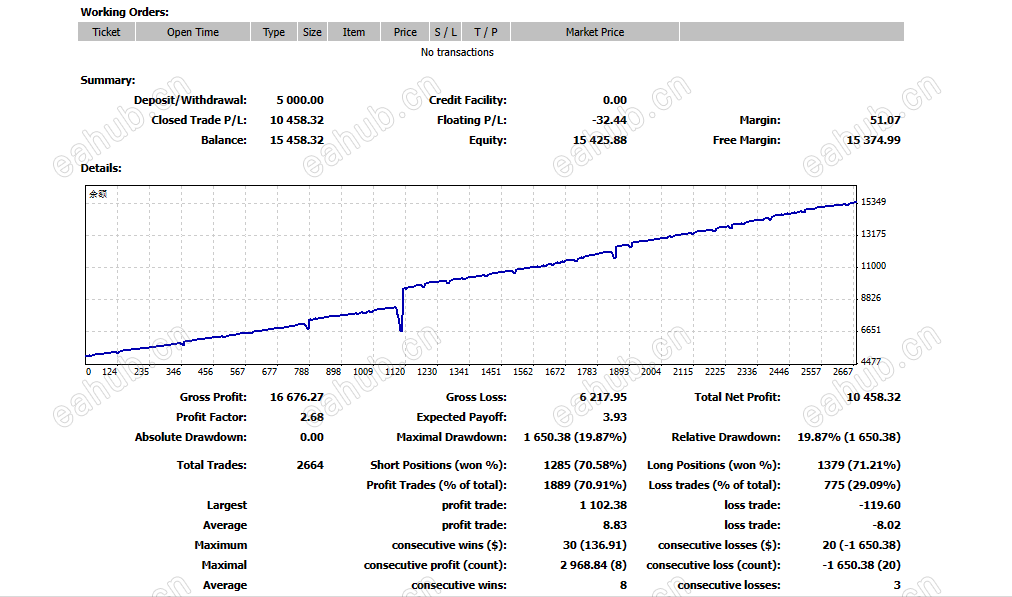Click the chart legend text in the top-left corner
The image size is (1012, 597).
(98, 194)
